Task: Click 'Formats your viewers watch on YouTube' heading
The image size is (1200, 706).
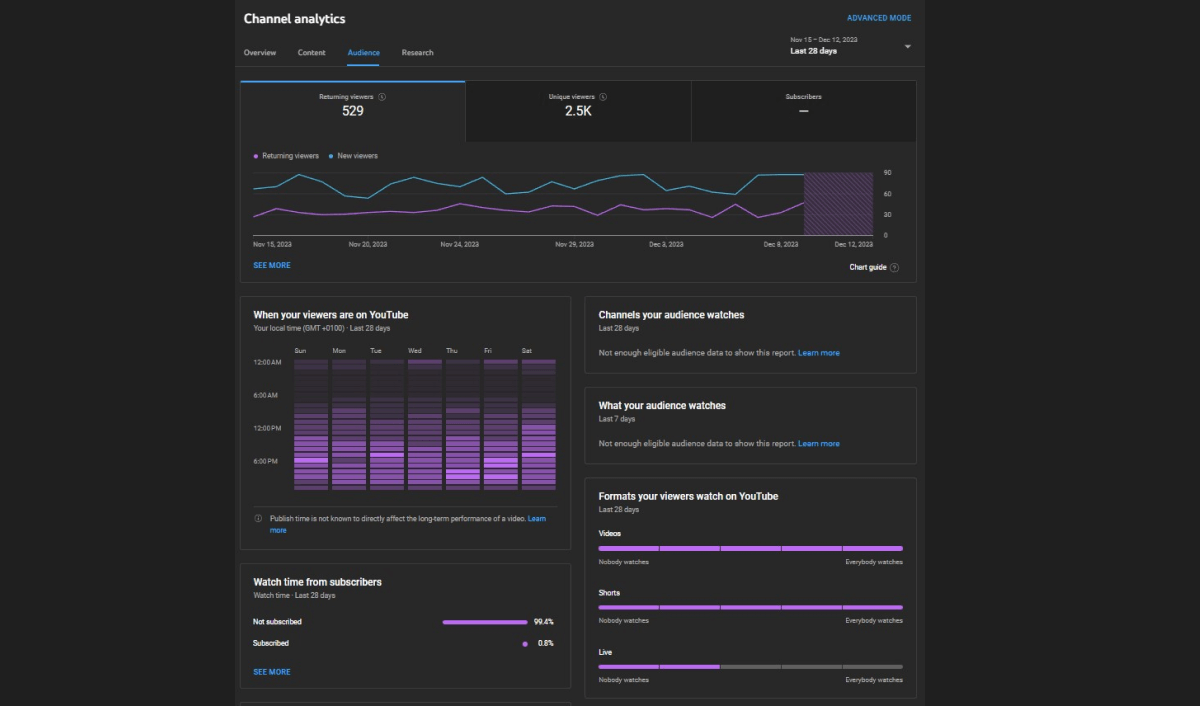Action: pos(688,496)
